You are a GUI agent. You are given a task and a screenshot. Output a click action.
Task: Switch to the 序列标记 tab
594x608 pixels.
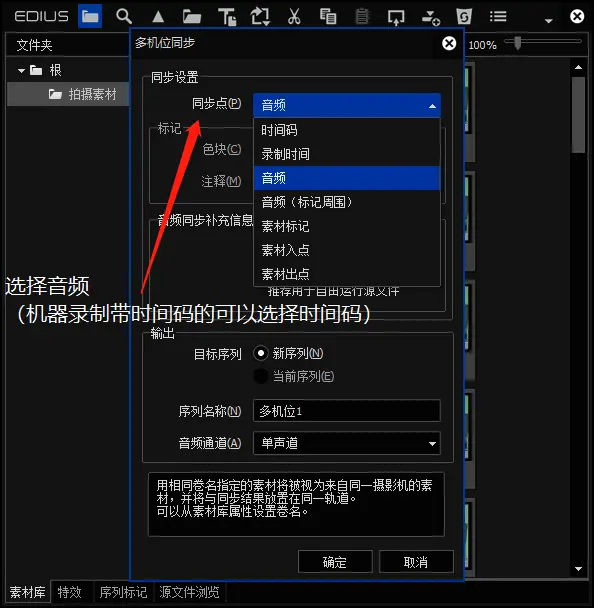point(123,592)
